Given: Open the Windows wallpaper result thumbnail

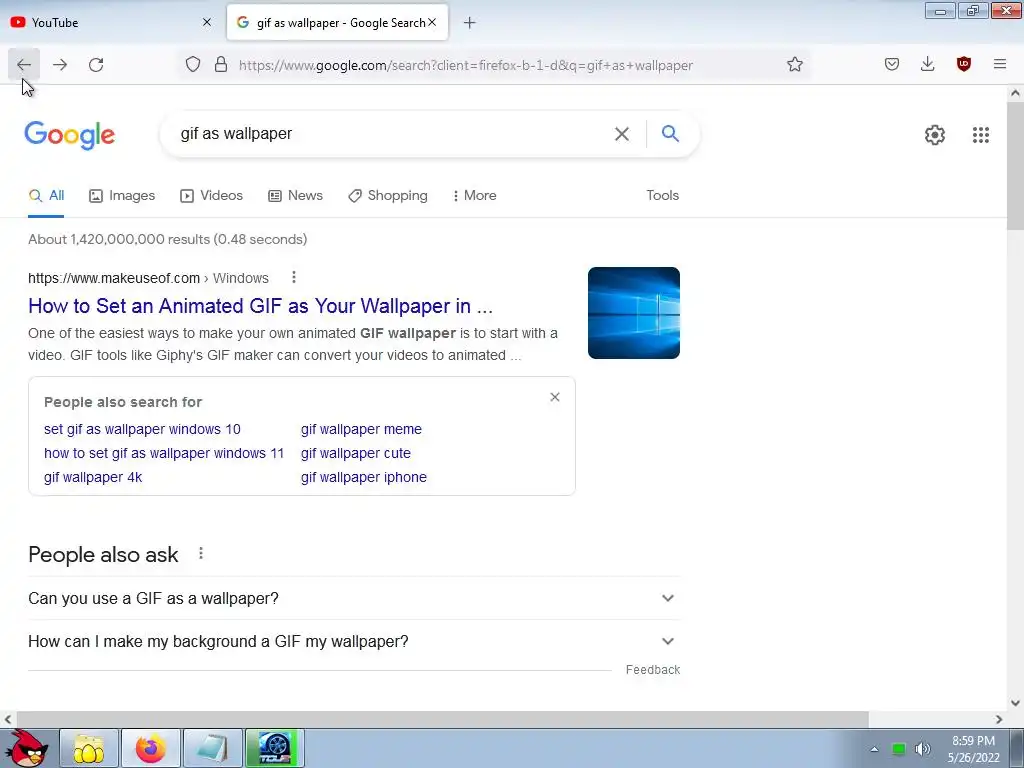Looking at the screenshot, I should click(633, 313).
